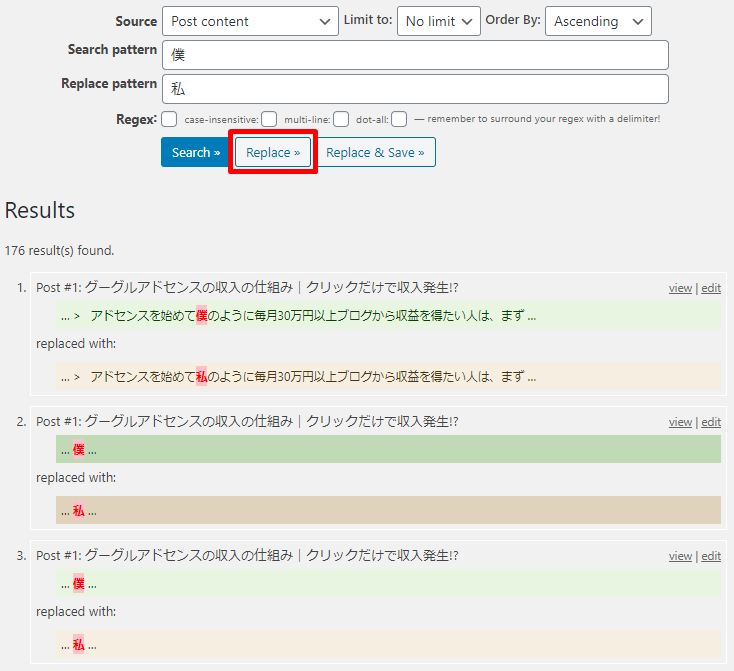Click the Replace & Save button
This screenshot has height=671, width=734.
point(375,152)
